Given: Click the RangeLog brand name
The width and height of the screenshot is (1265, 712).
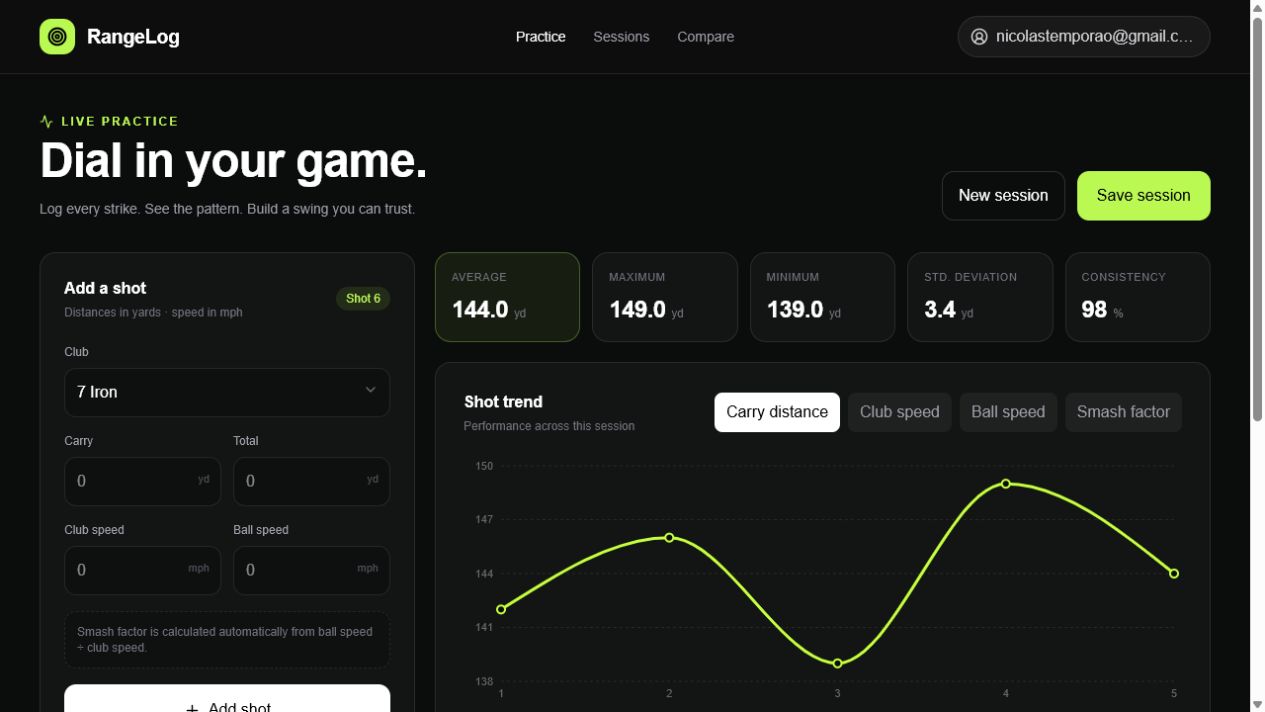Looking at the screenshot, I should [x=133, y=37].
